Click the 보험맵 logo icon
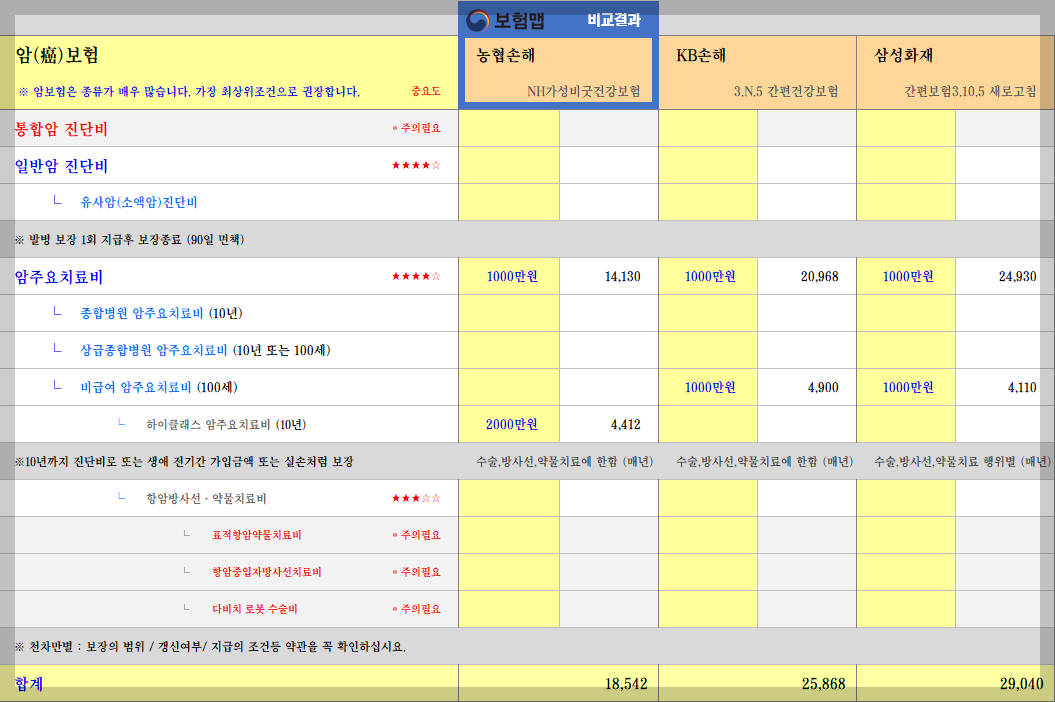 click(x=478, y=20)
